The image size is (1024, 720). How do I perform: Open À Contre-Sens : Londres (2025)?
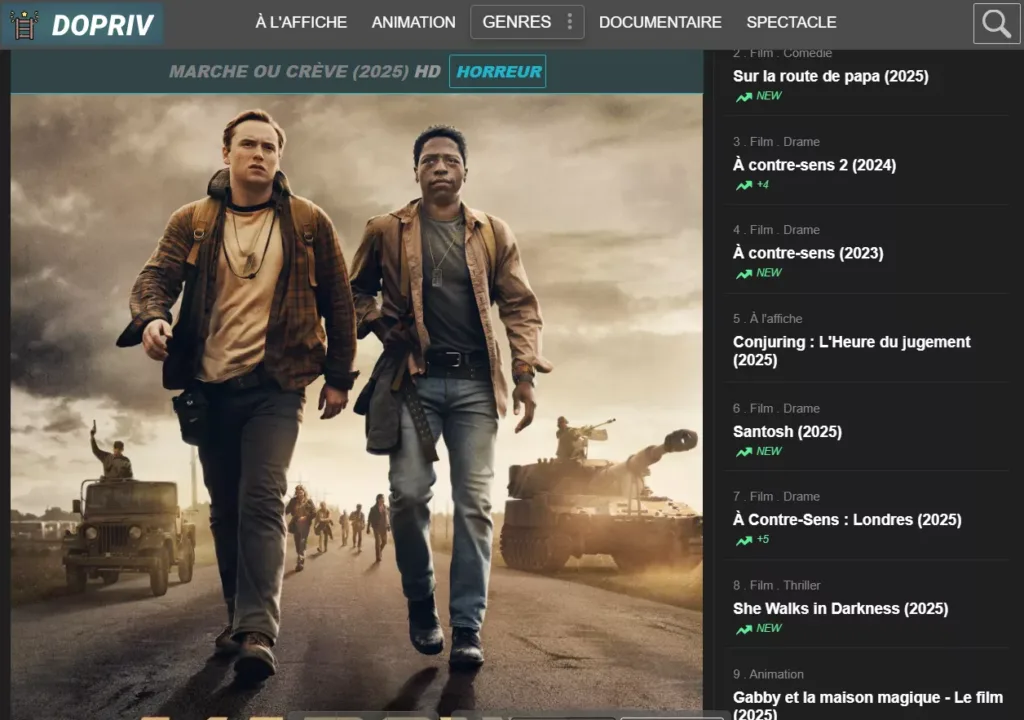tap(846, 520)
